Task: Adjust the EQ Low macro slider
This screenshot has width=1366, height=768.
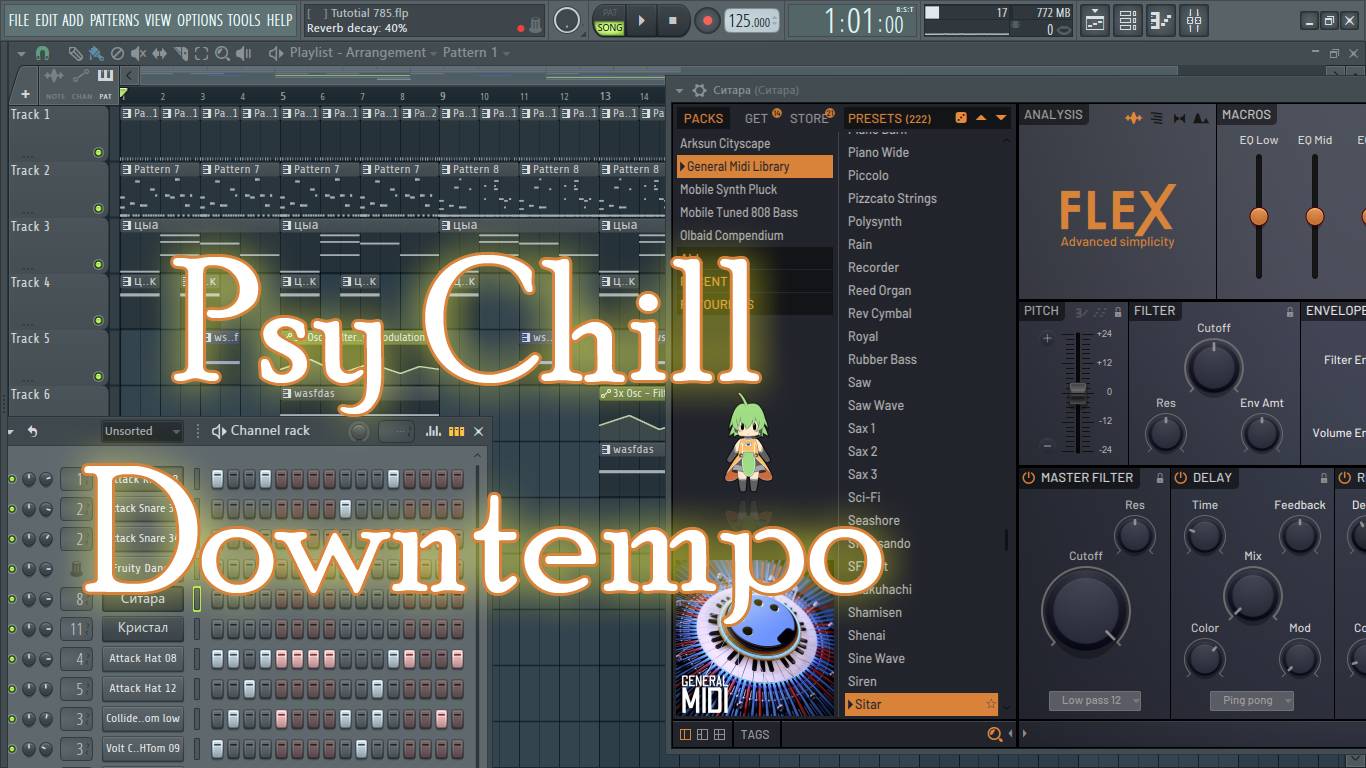Action: (1259, 216)
